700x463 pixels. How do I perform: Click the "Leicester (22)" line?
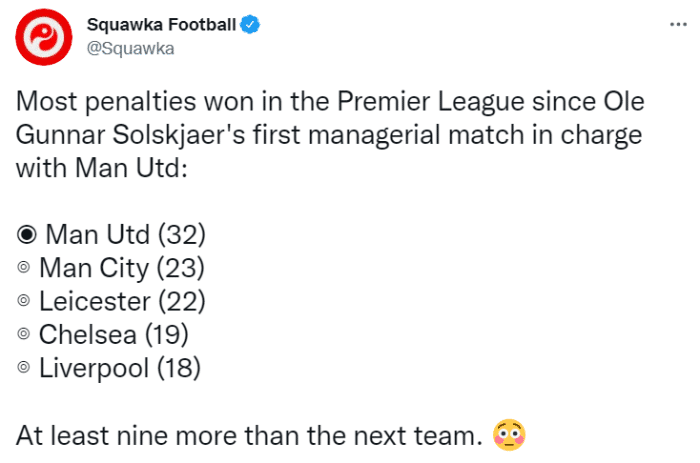point(122,302)
